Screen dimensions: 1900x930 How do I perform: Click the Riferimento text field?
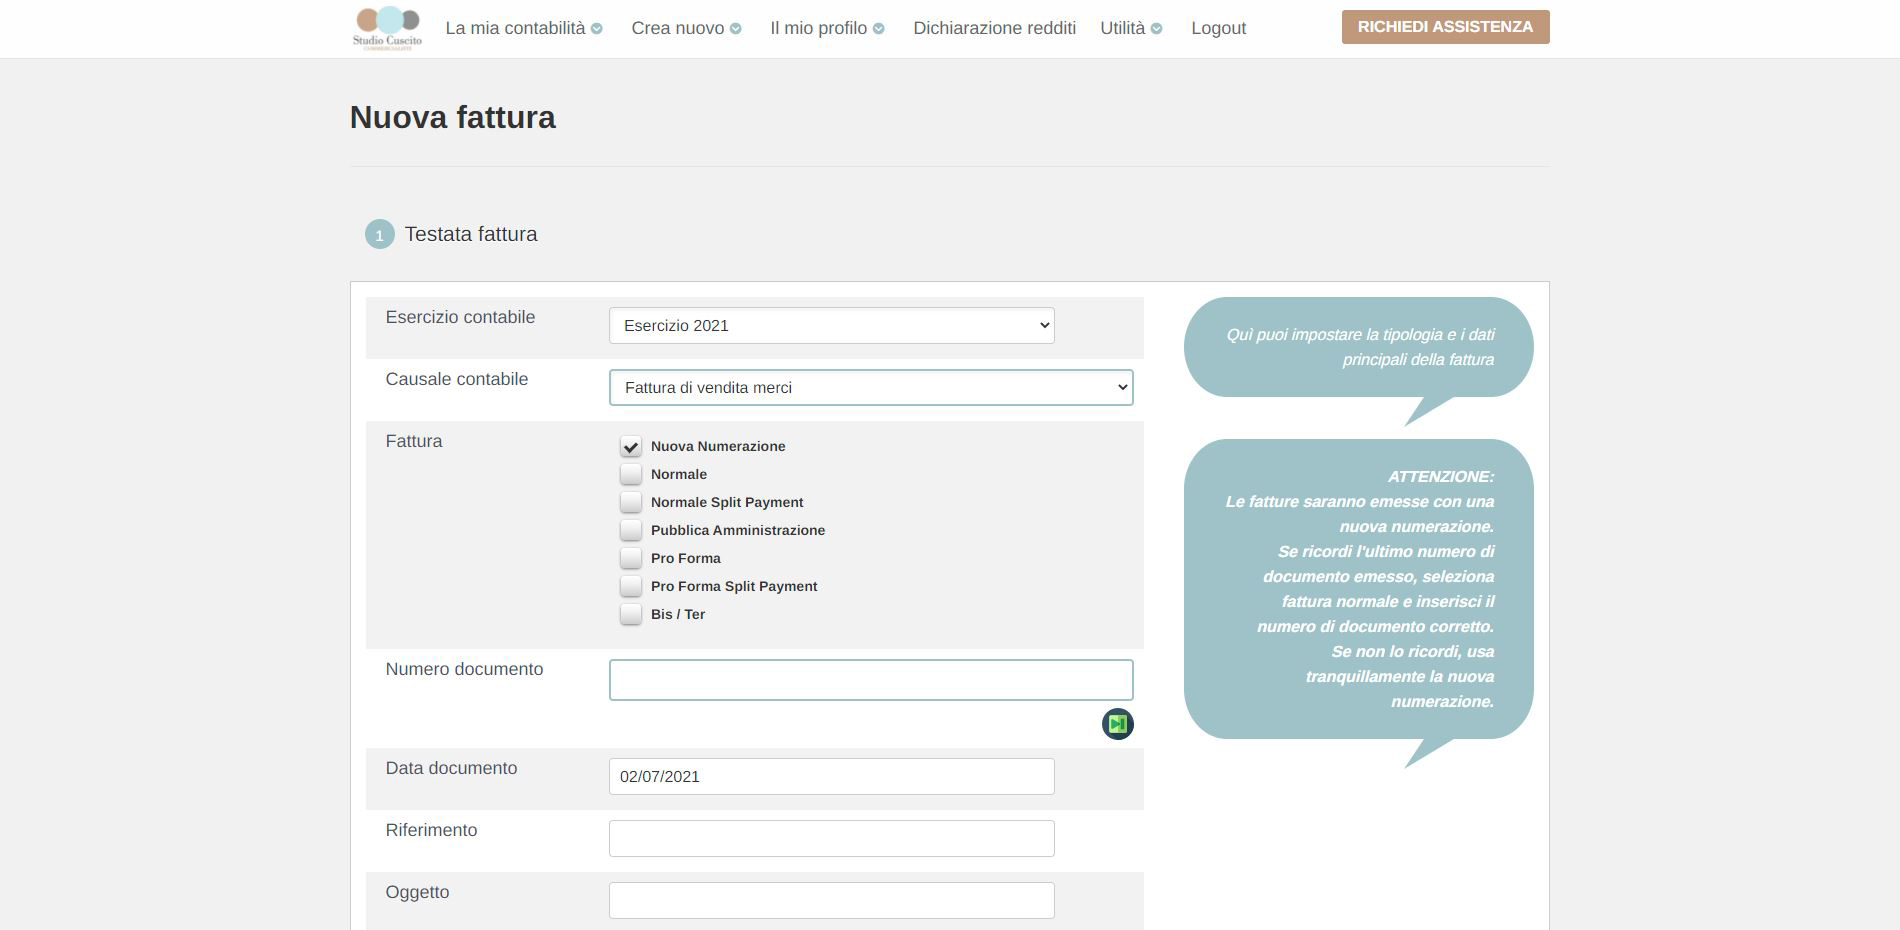(831, 839)
